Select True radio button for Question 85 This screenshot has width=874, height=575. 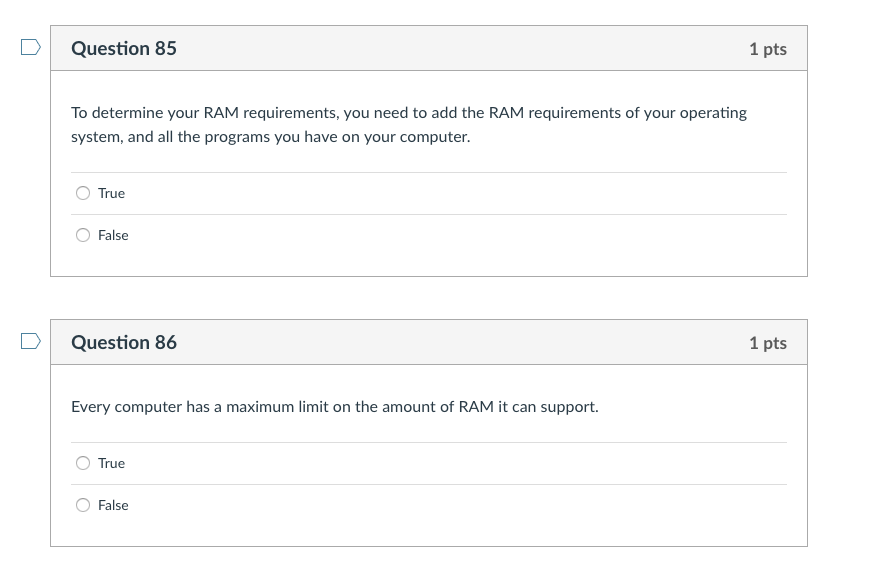click(83, 193)
